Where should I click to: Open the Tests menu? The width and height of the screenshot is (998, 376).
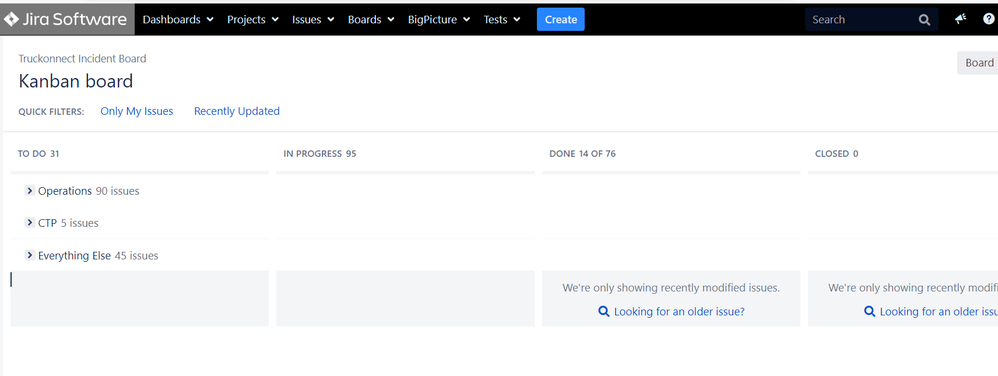tap(502, 20)
